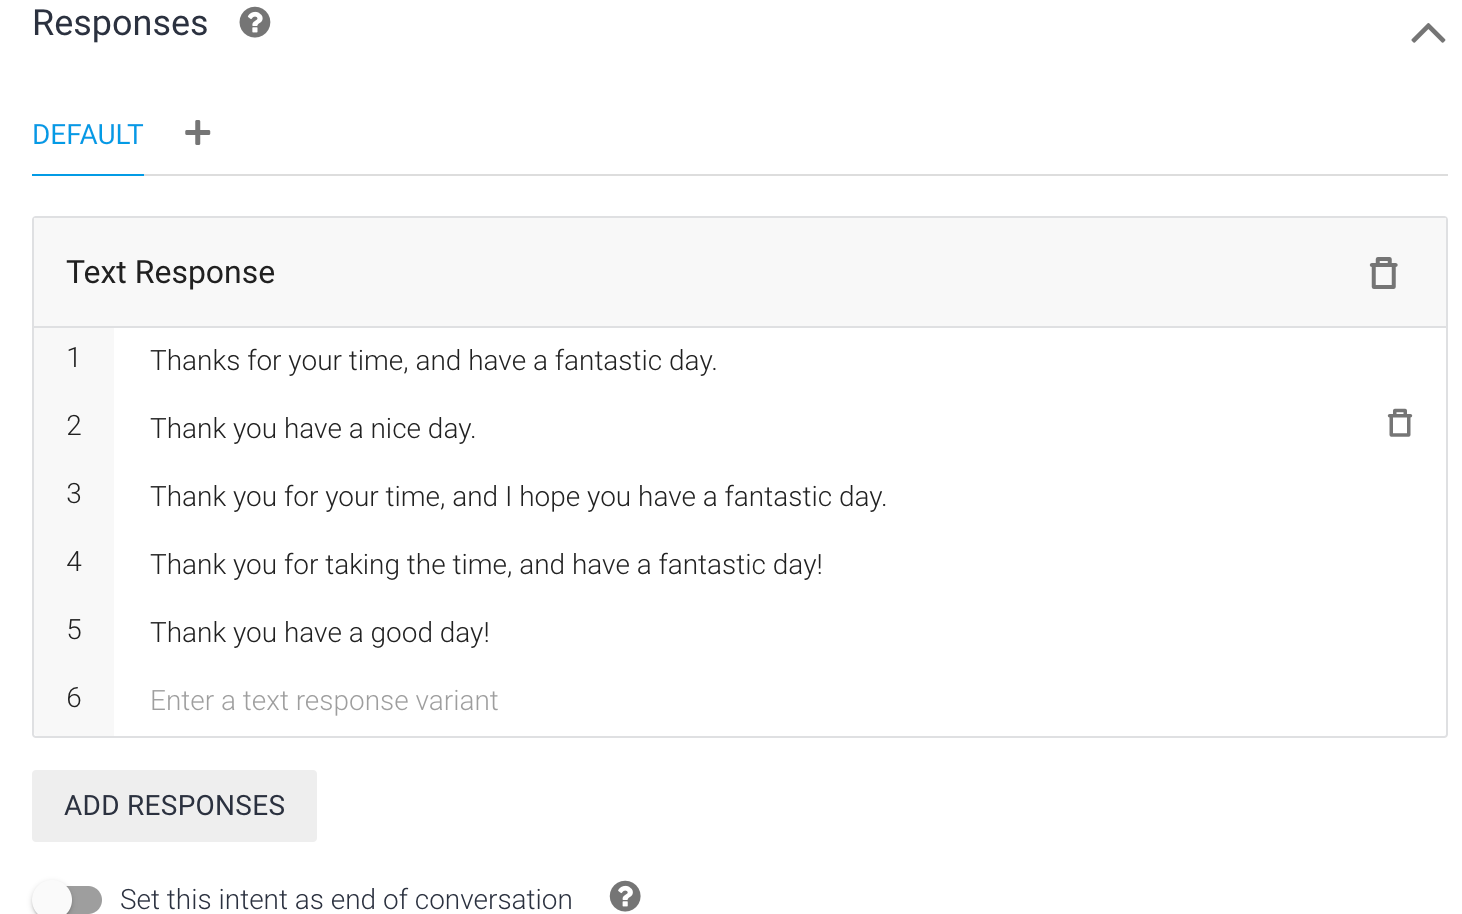This screenshot has width=1462, height=914.
Task: Select response 'Thank you have a good day!'
Action: pos(320,633)
